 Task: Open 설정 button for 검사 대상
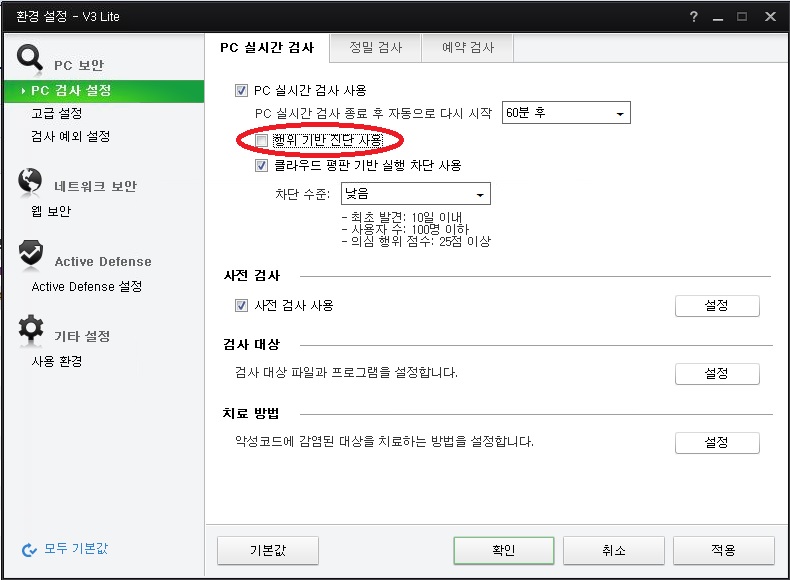(716, 374)
